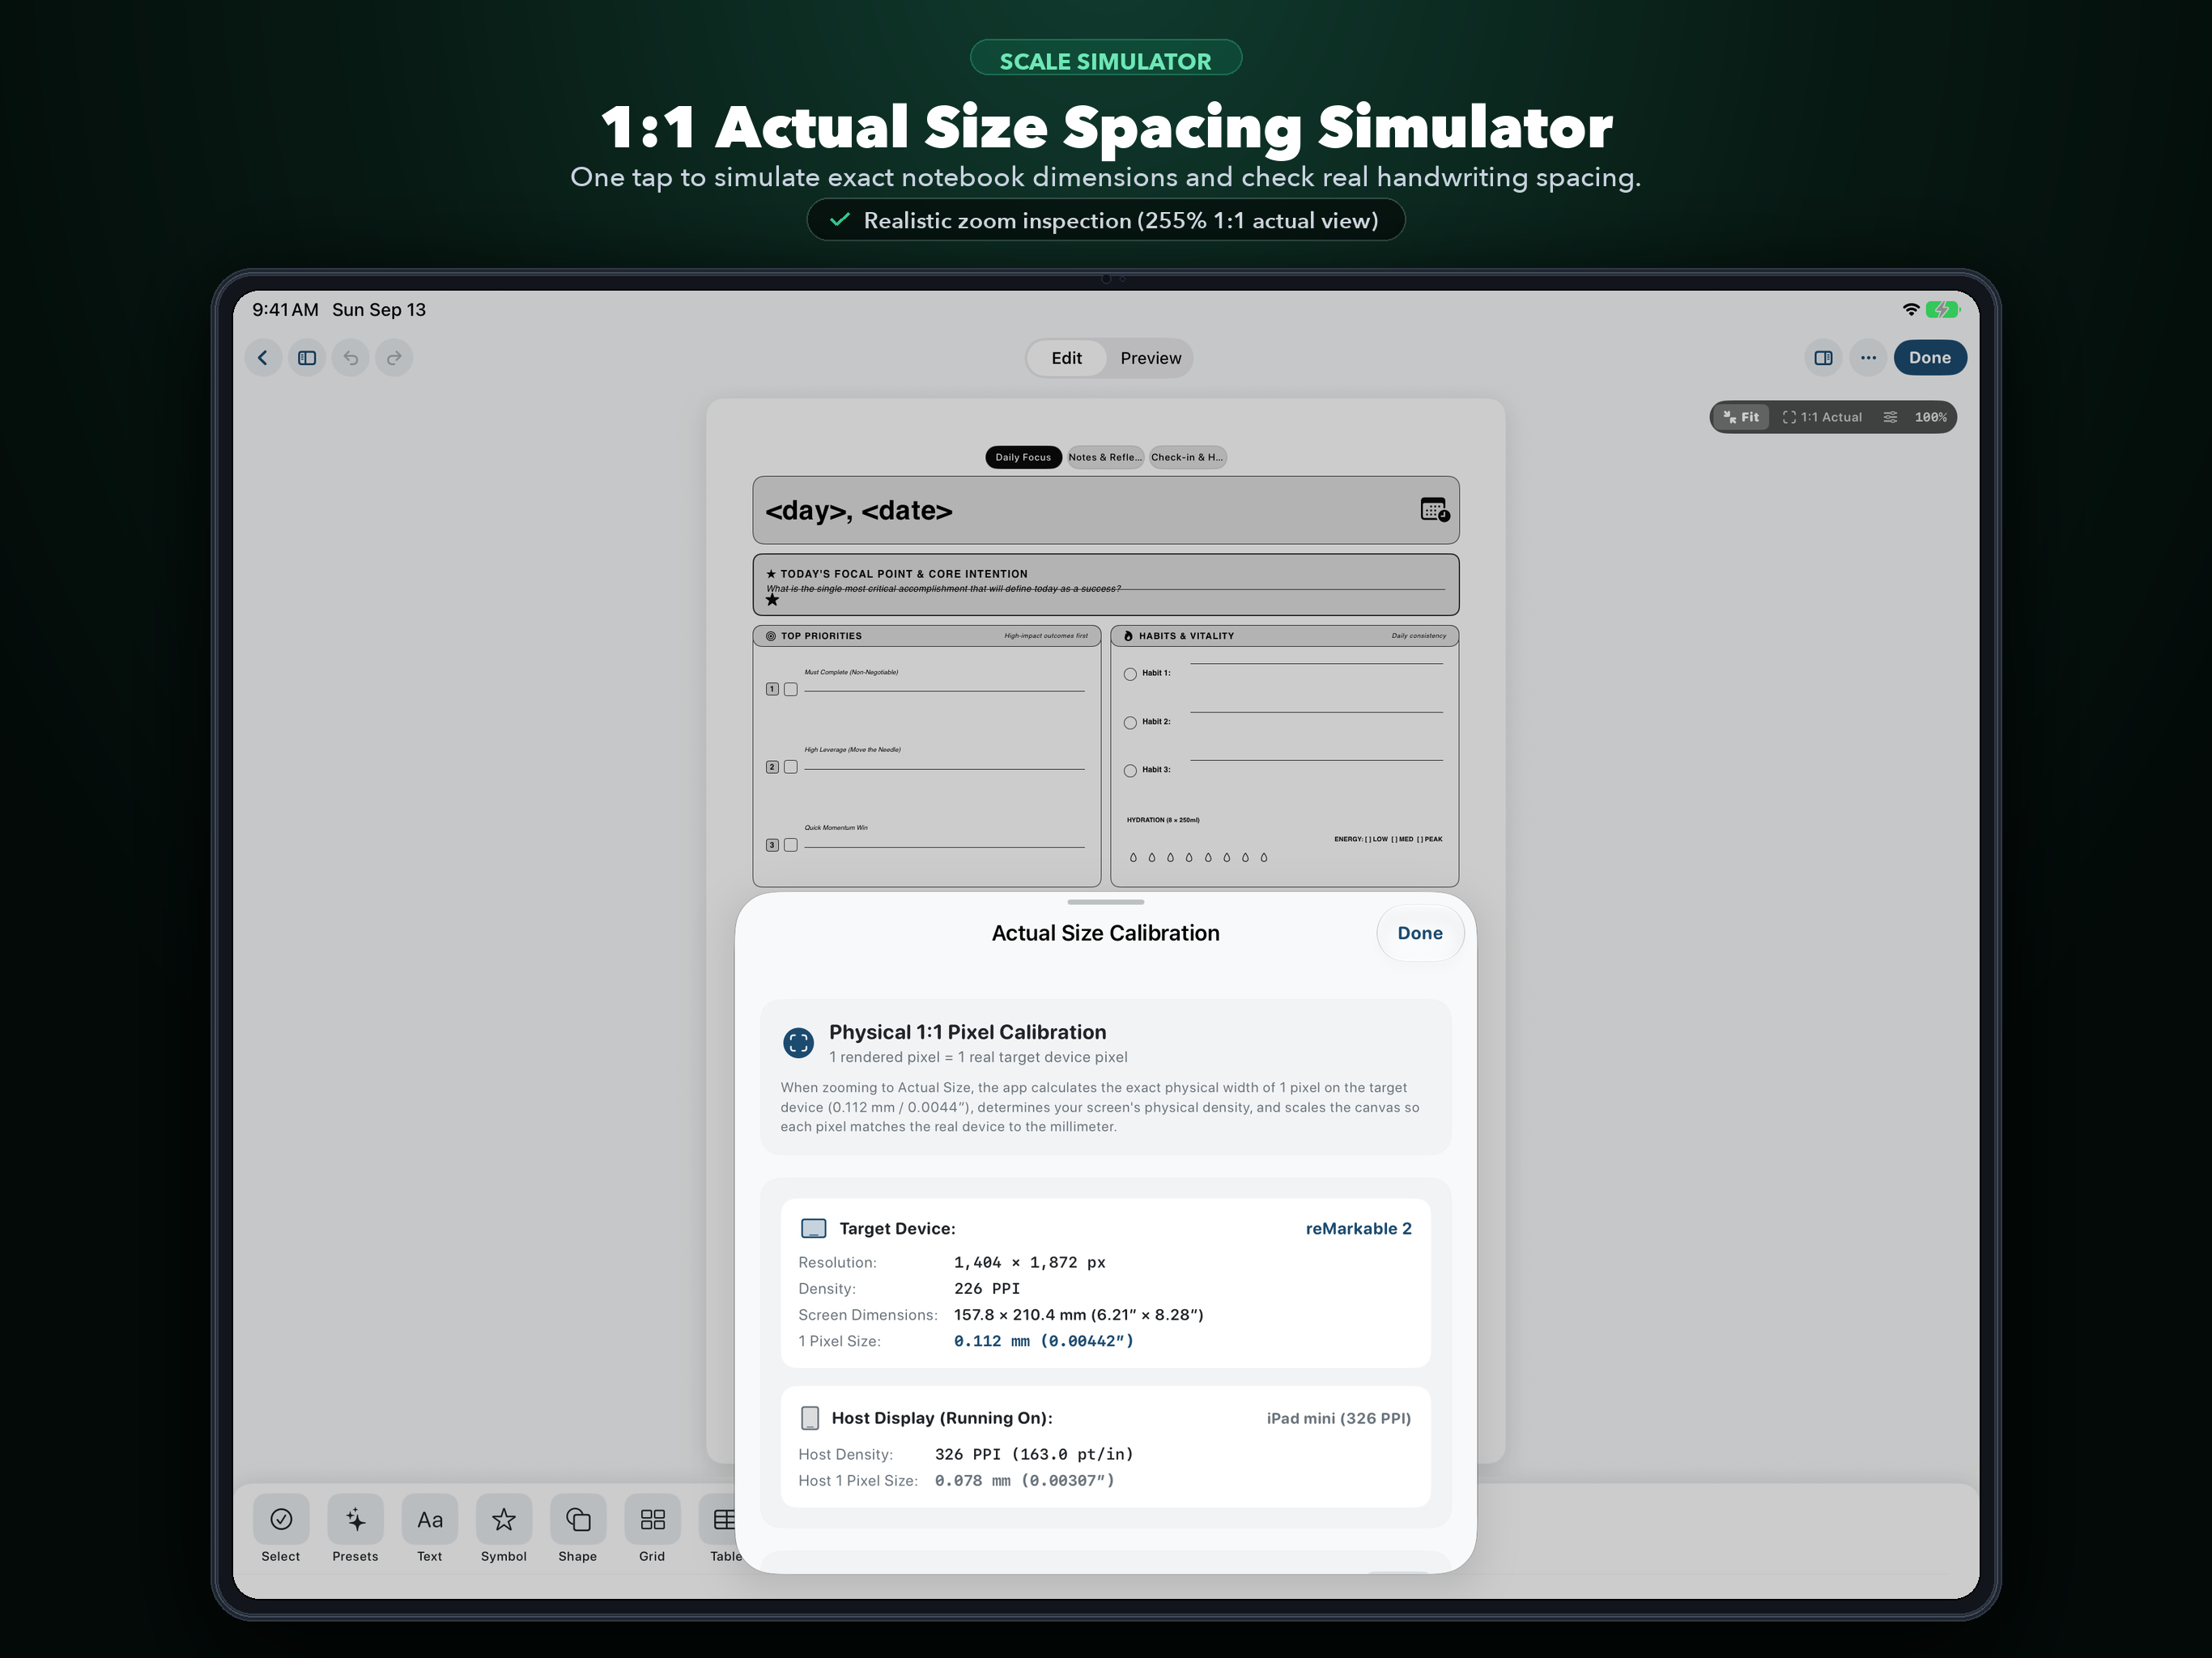2212x1658 pixels.
Task: Select the Habit 1 circle
Action: tap(1130, 674)
